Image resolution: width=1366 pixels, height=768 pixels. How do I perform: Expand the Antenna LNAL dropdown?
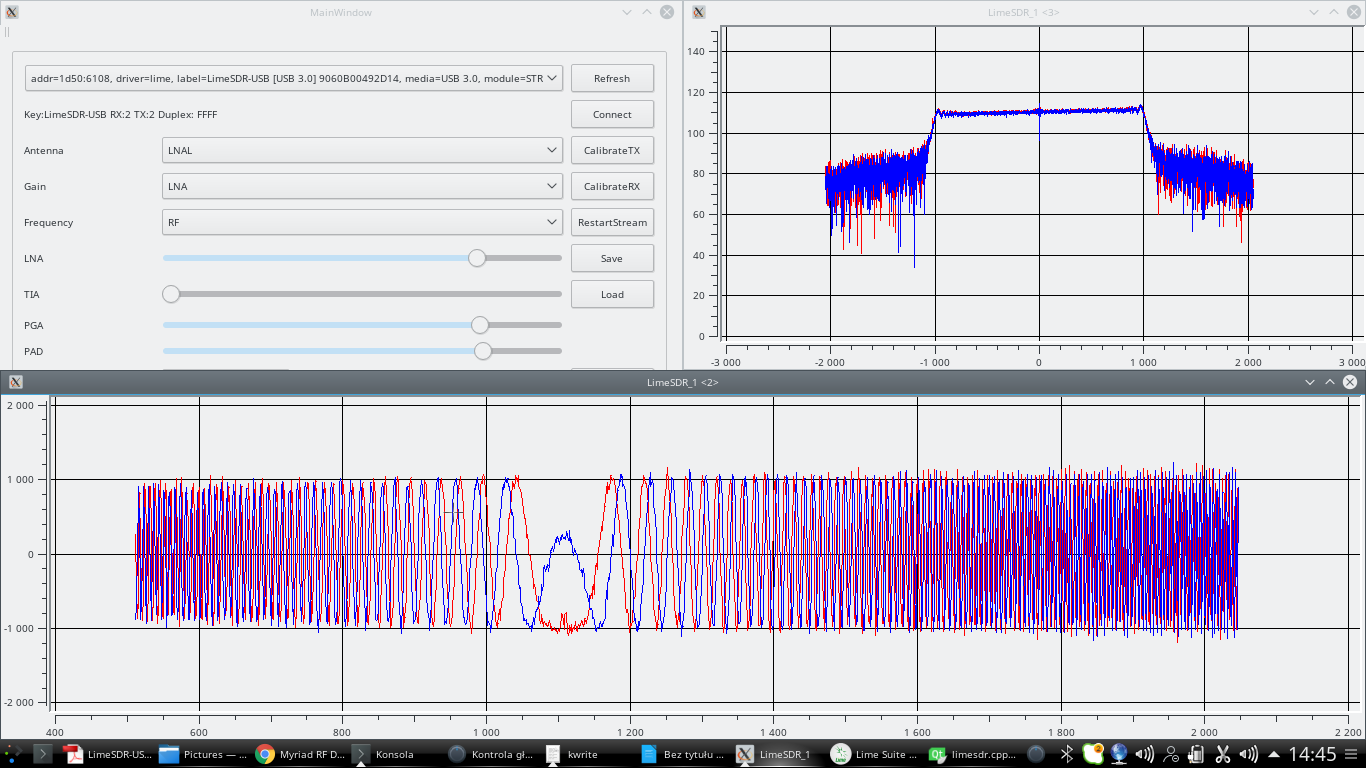tap(362, 150)
